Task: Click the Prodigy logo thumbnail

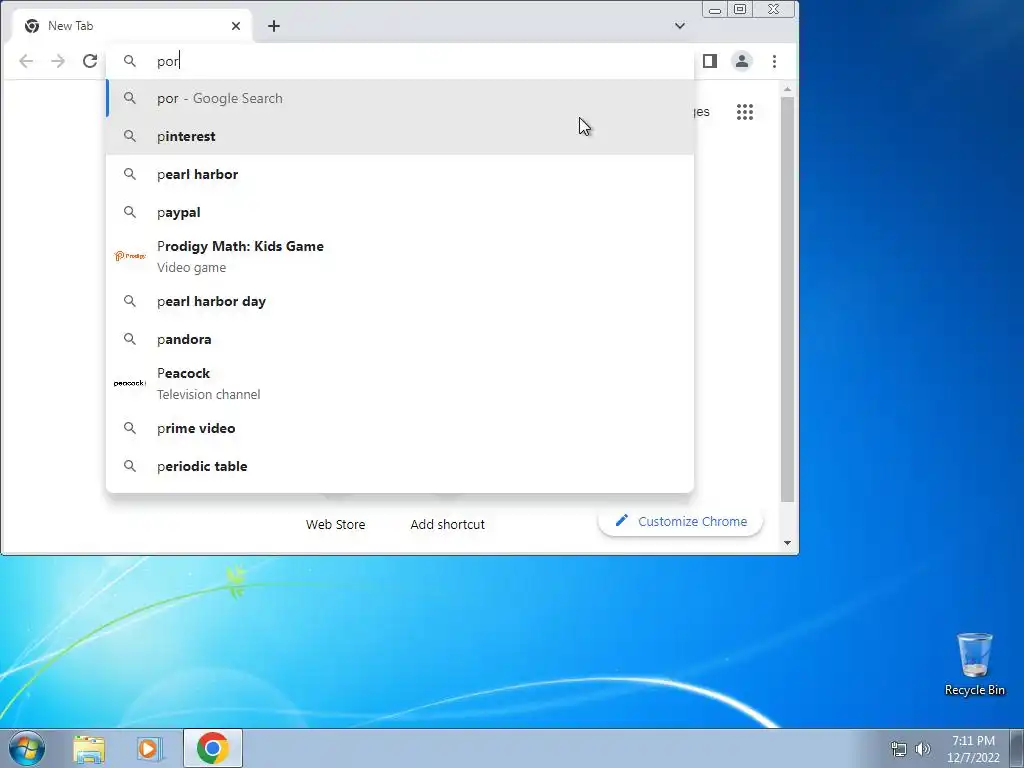Action: coord(129,256)
